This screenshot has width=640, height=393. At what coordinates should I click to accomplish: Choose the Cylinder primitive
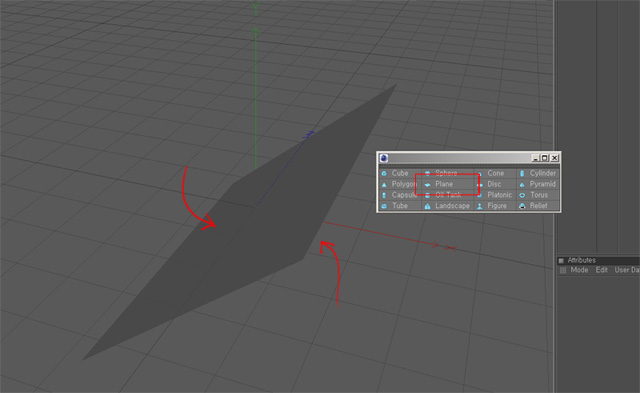[x=538, y=173]
